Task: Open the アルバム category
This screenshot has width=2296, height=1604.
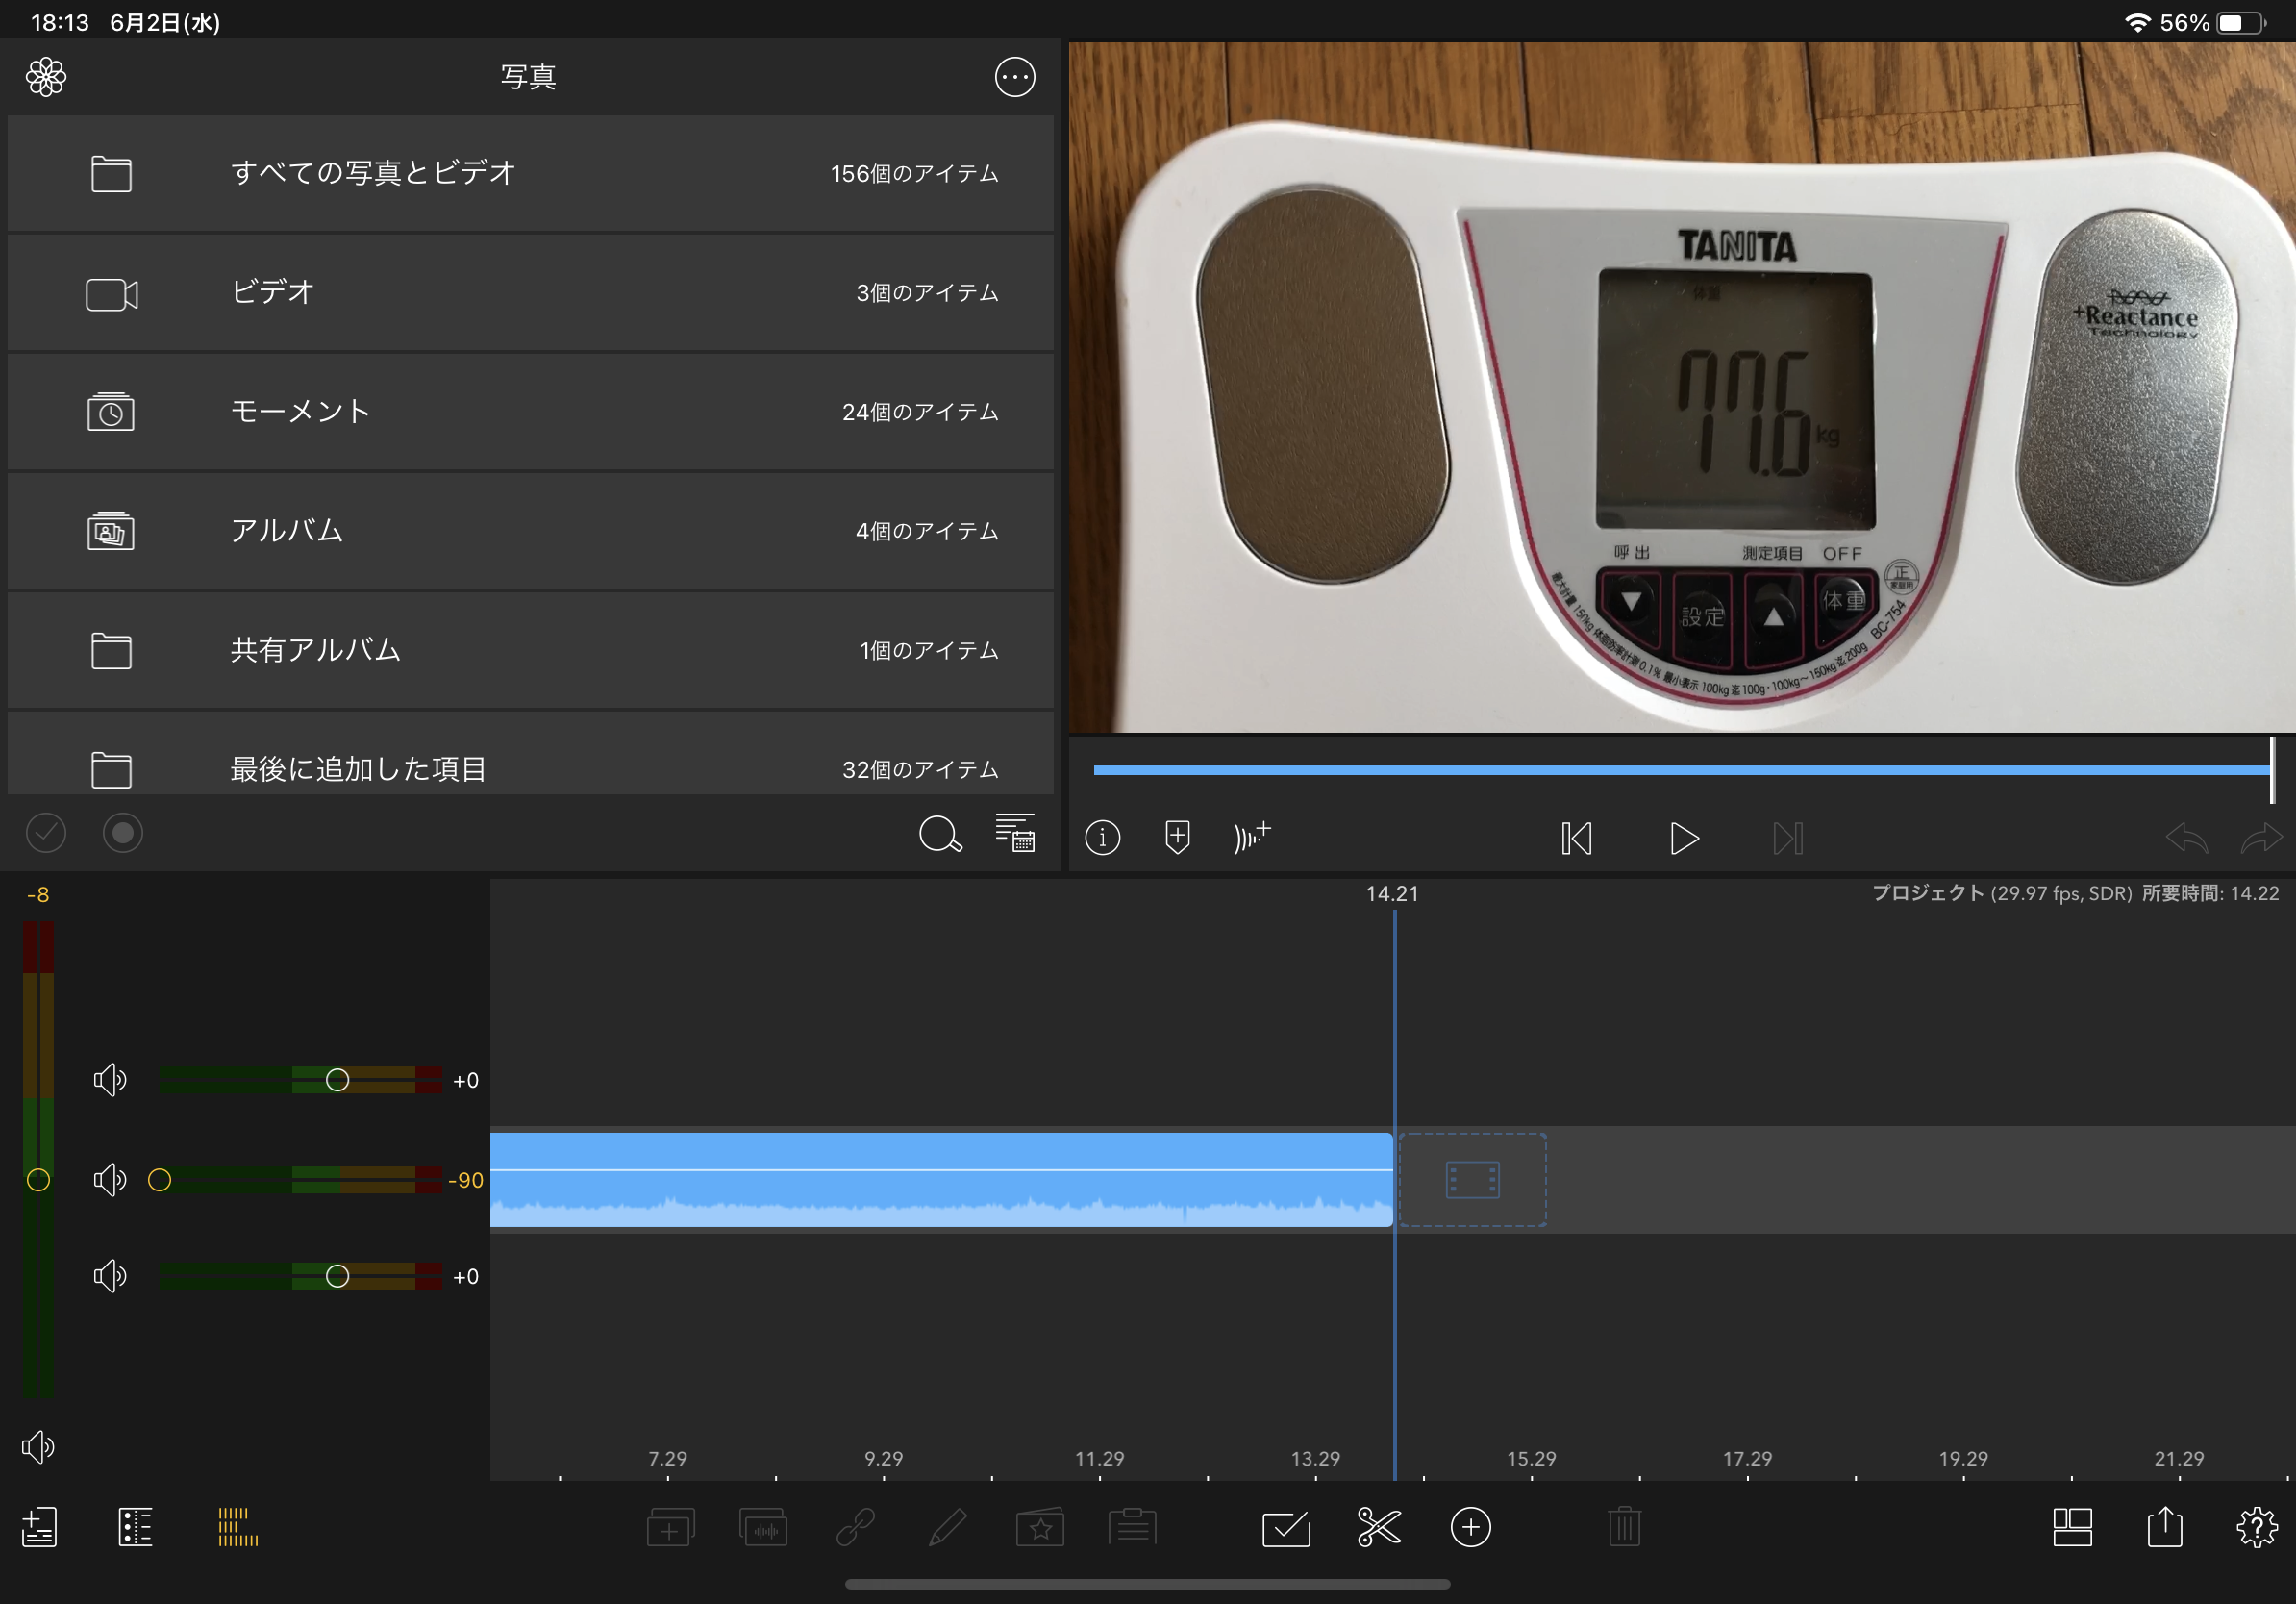Action: [x=530, y=531]
